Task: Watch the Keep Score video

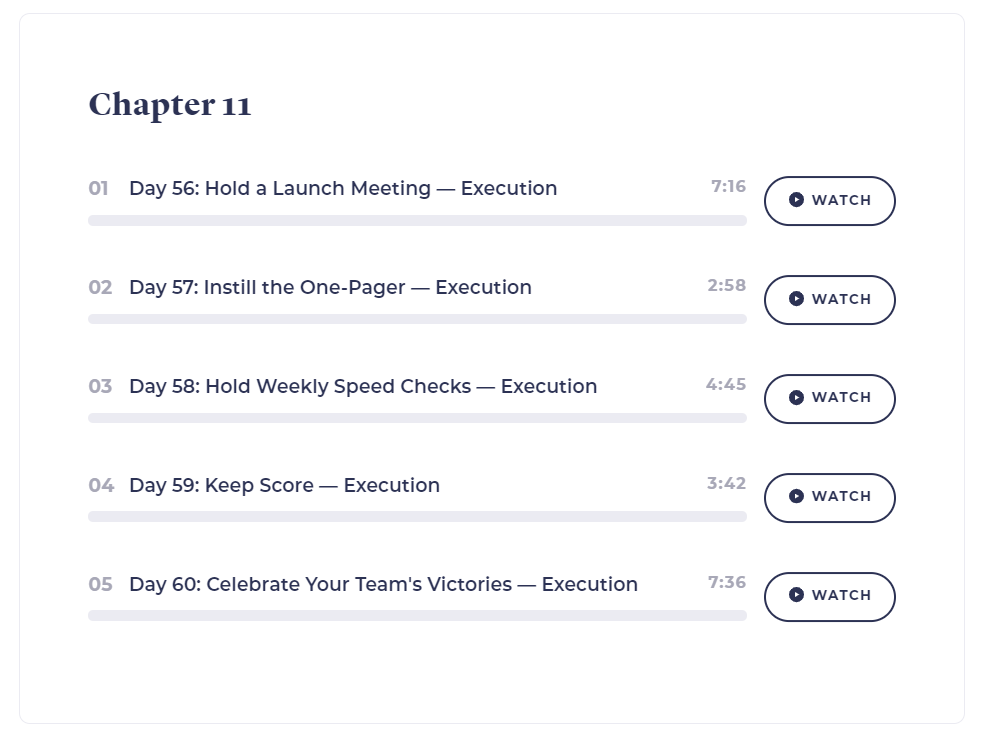Action: (830, 497)
